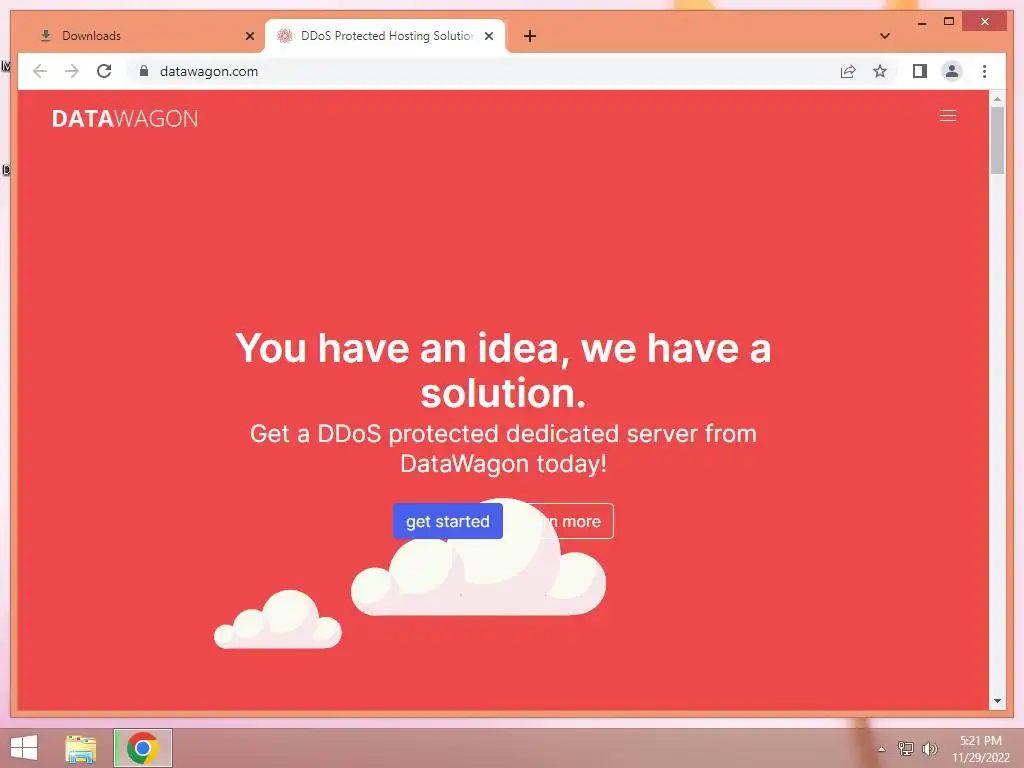Go back to previous page
This screenshot has width=1024, height=768.
point(40,71)
